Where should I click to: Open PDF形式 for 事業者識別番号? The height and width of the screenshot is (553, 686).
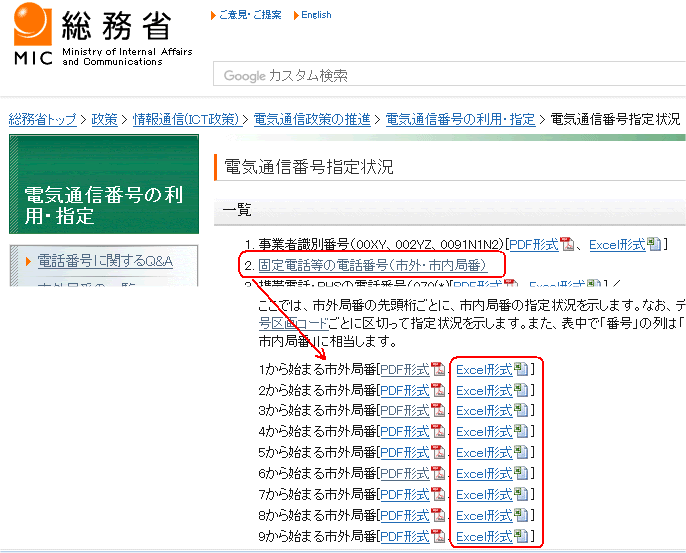point(534,244)
